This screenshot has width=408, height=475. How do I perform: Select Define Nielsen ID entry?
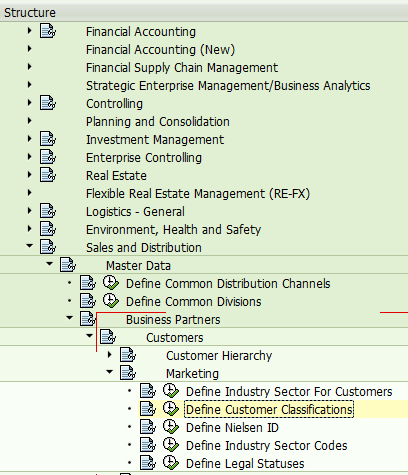click(232, 427)
